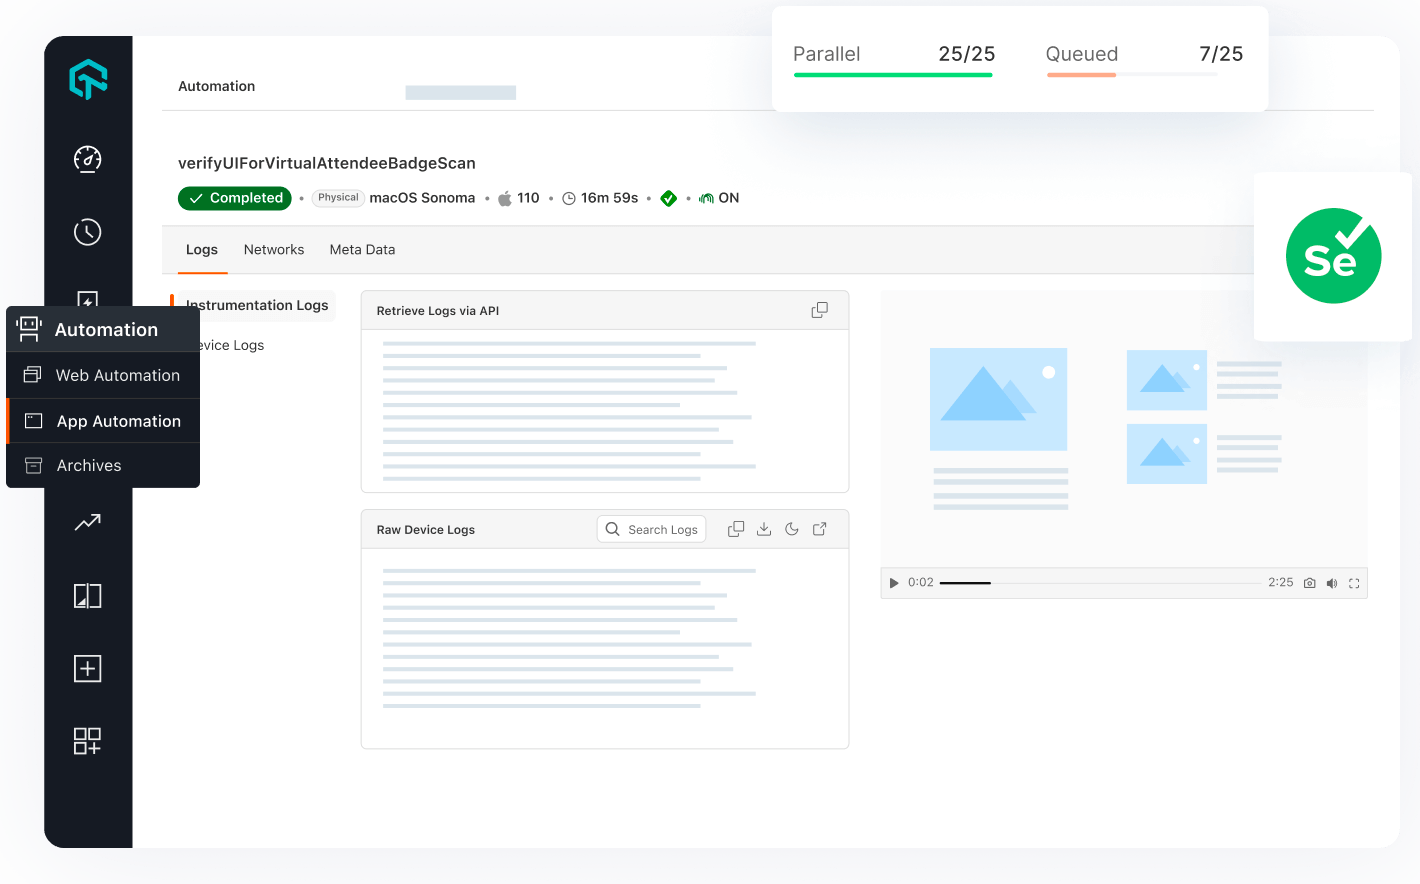Screen dimensions: 1420x884
Task: Toggle dark mode for Raw Device Logs
Action: pyautogui.click(x=792, y=528)
